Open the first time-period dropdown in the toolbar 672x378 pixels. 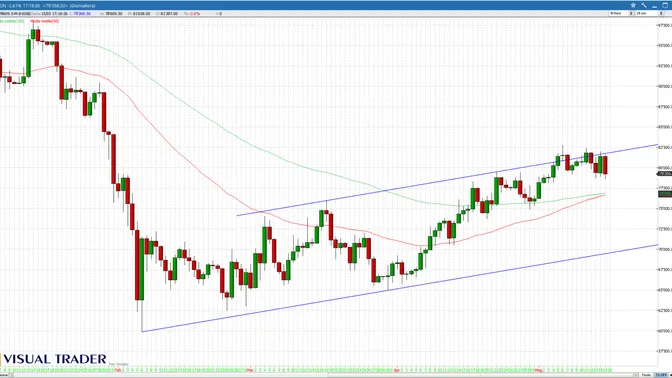click(621, 13)
